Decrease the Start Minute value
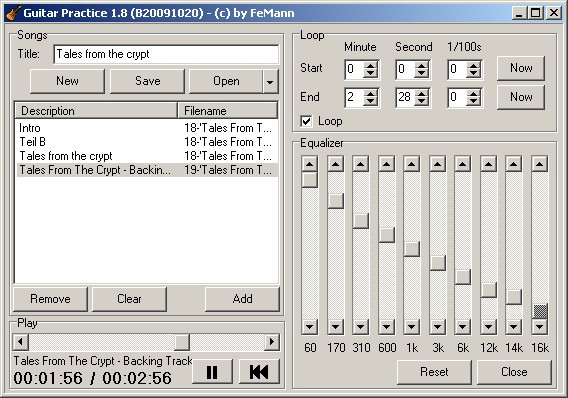 370,73
